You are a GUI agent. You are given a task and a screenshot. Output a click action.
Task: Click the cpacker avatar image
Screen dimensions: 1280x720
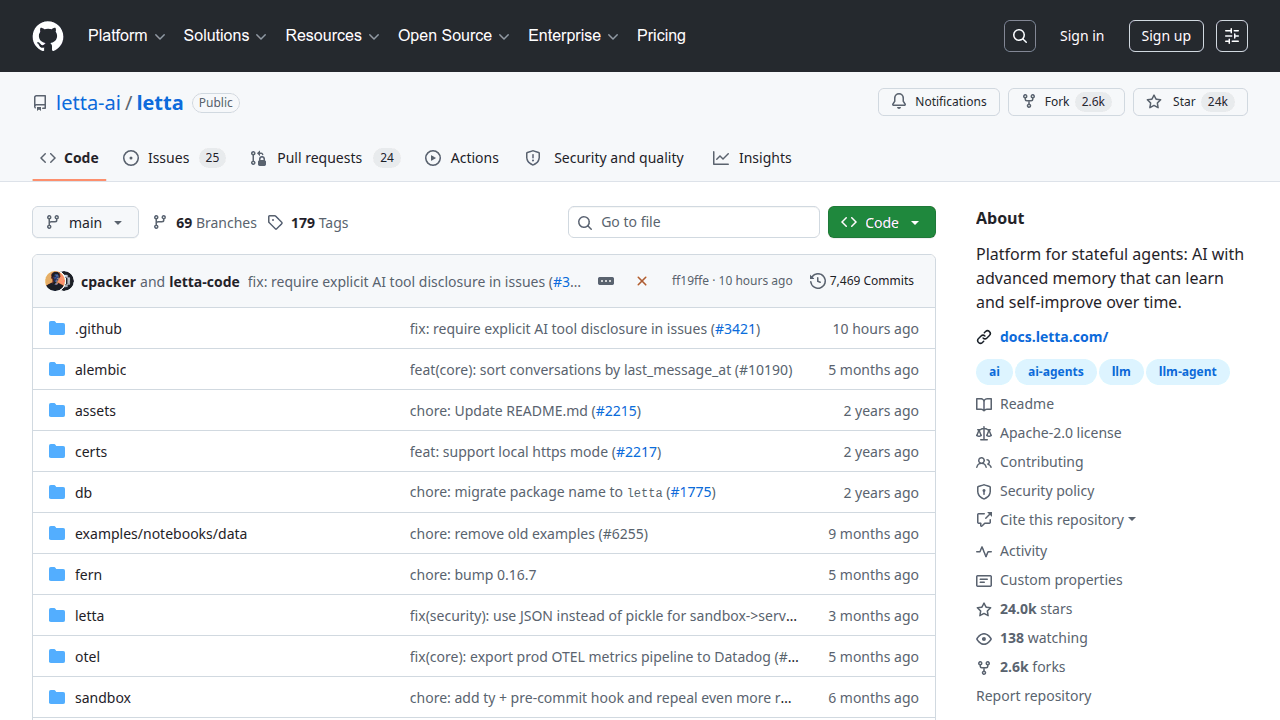pos(54,281)
